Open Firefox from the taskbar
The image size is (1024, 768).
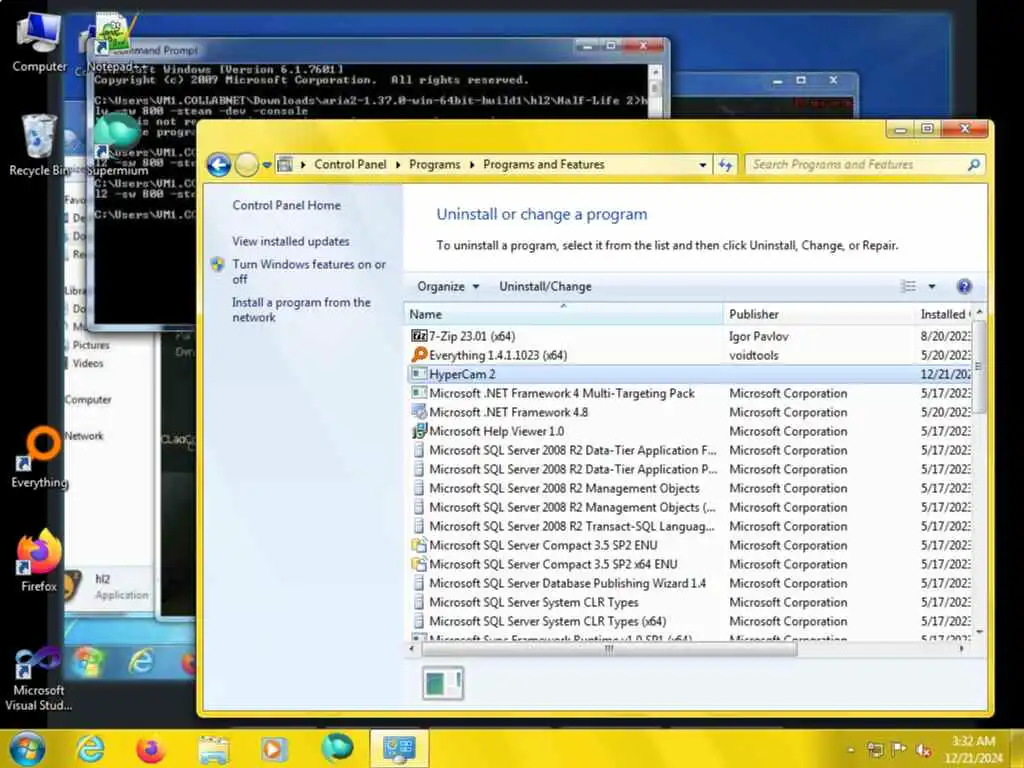click(151, 748)
